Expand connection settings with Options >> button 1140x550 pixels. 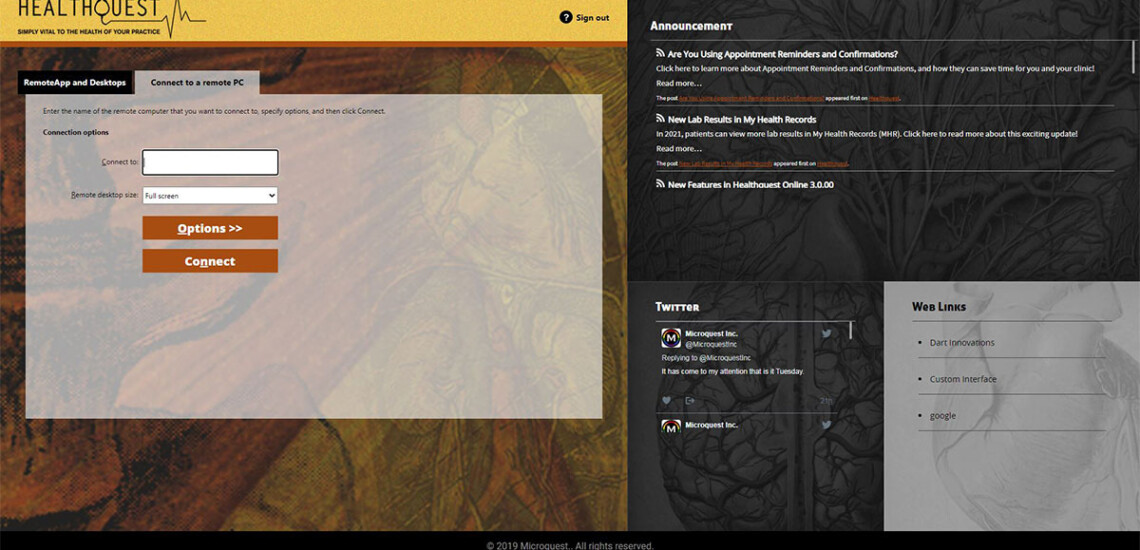210,228
